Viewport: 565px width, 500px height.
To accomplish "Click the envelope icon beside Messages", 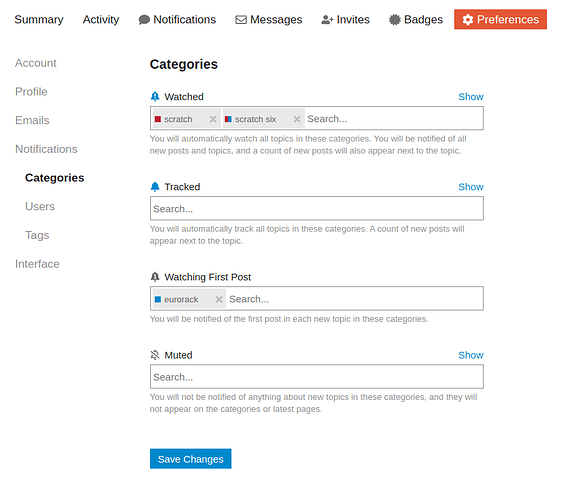I will [x=241, y=19].
